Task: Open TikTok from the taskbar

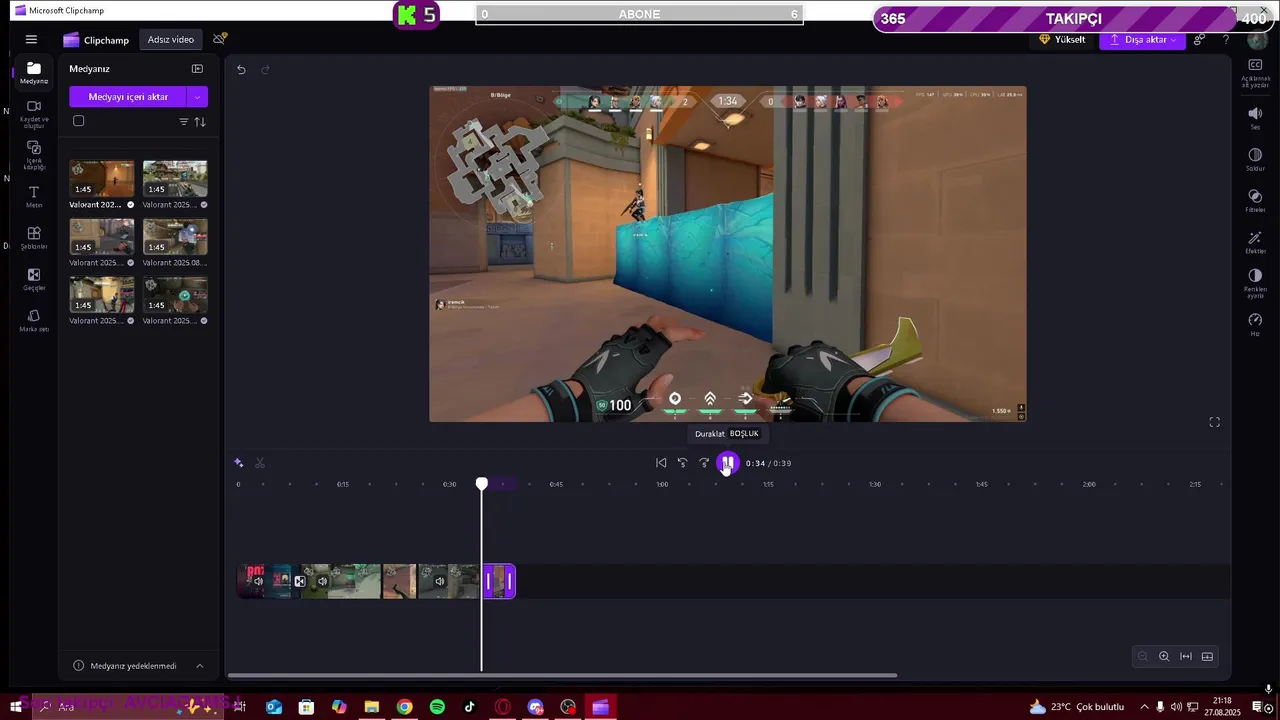Action: coord(470,707)
